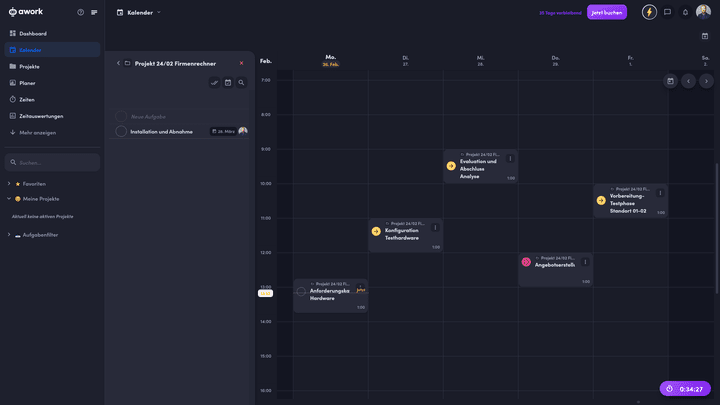The width and height of the screenshot is (720, 405).
Task: Click the Projekt 24/02 Firmenrechner title
Action: [x=175, y=63]
